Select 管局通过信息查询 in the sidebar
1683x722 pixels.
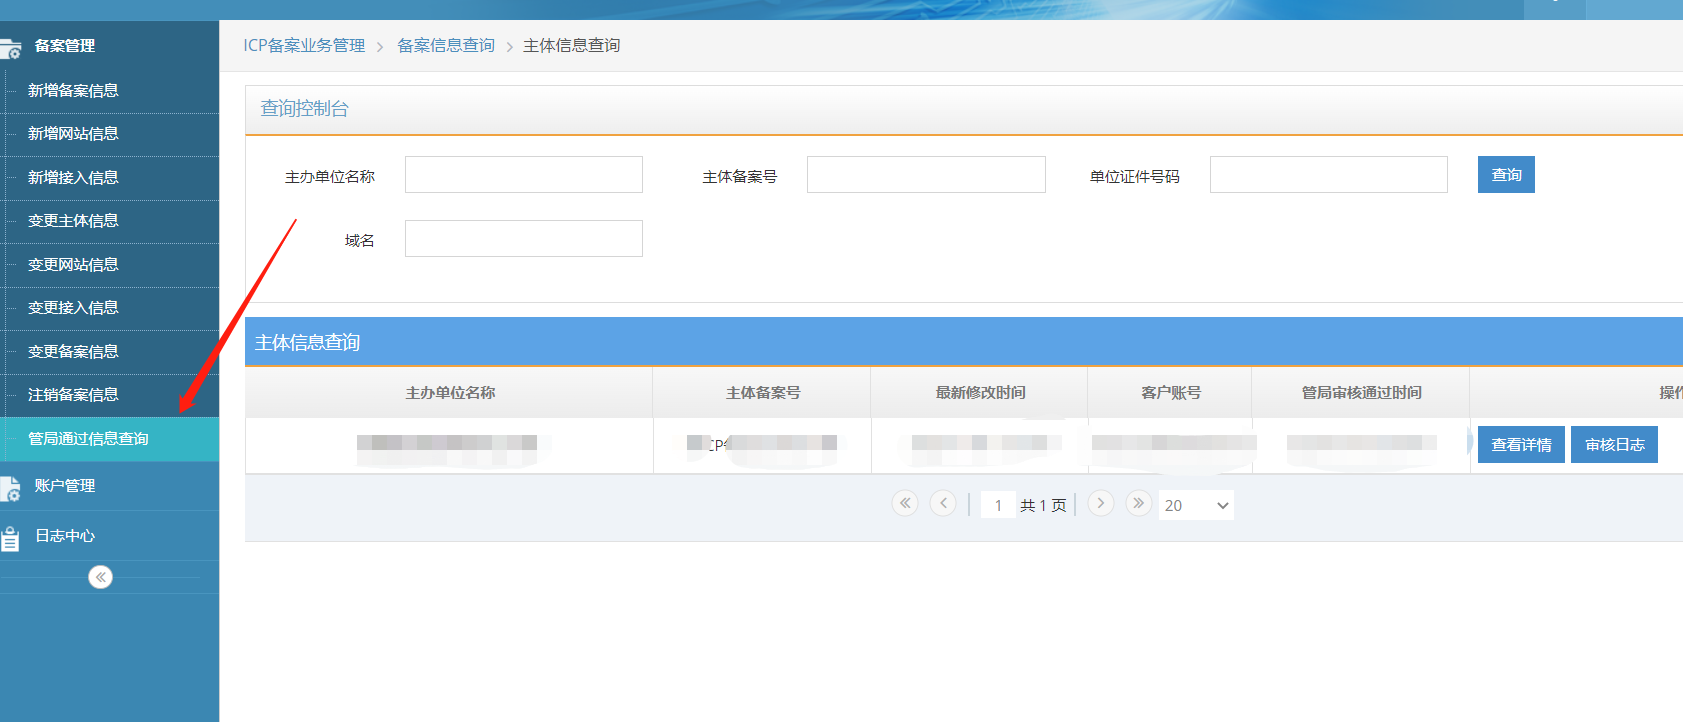pyautogui.click(x=109, y=439)
